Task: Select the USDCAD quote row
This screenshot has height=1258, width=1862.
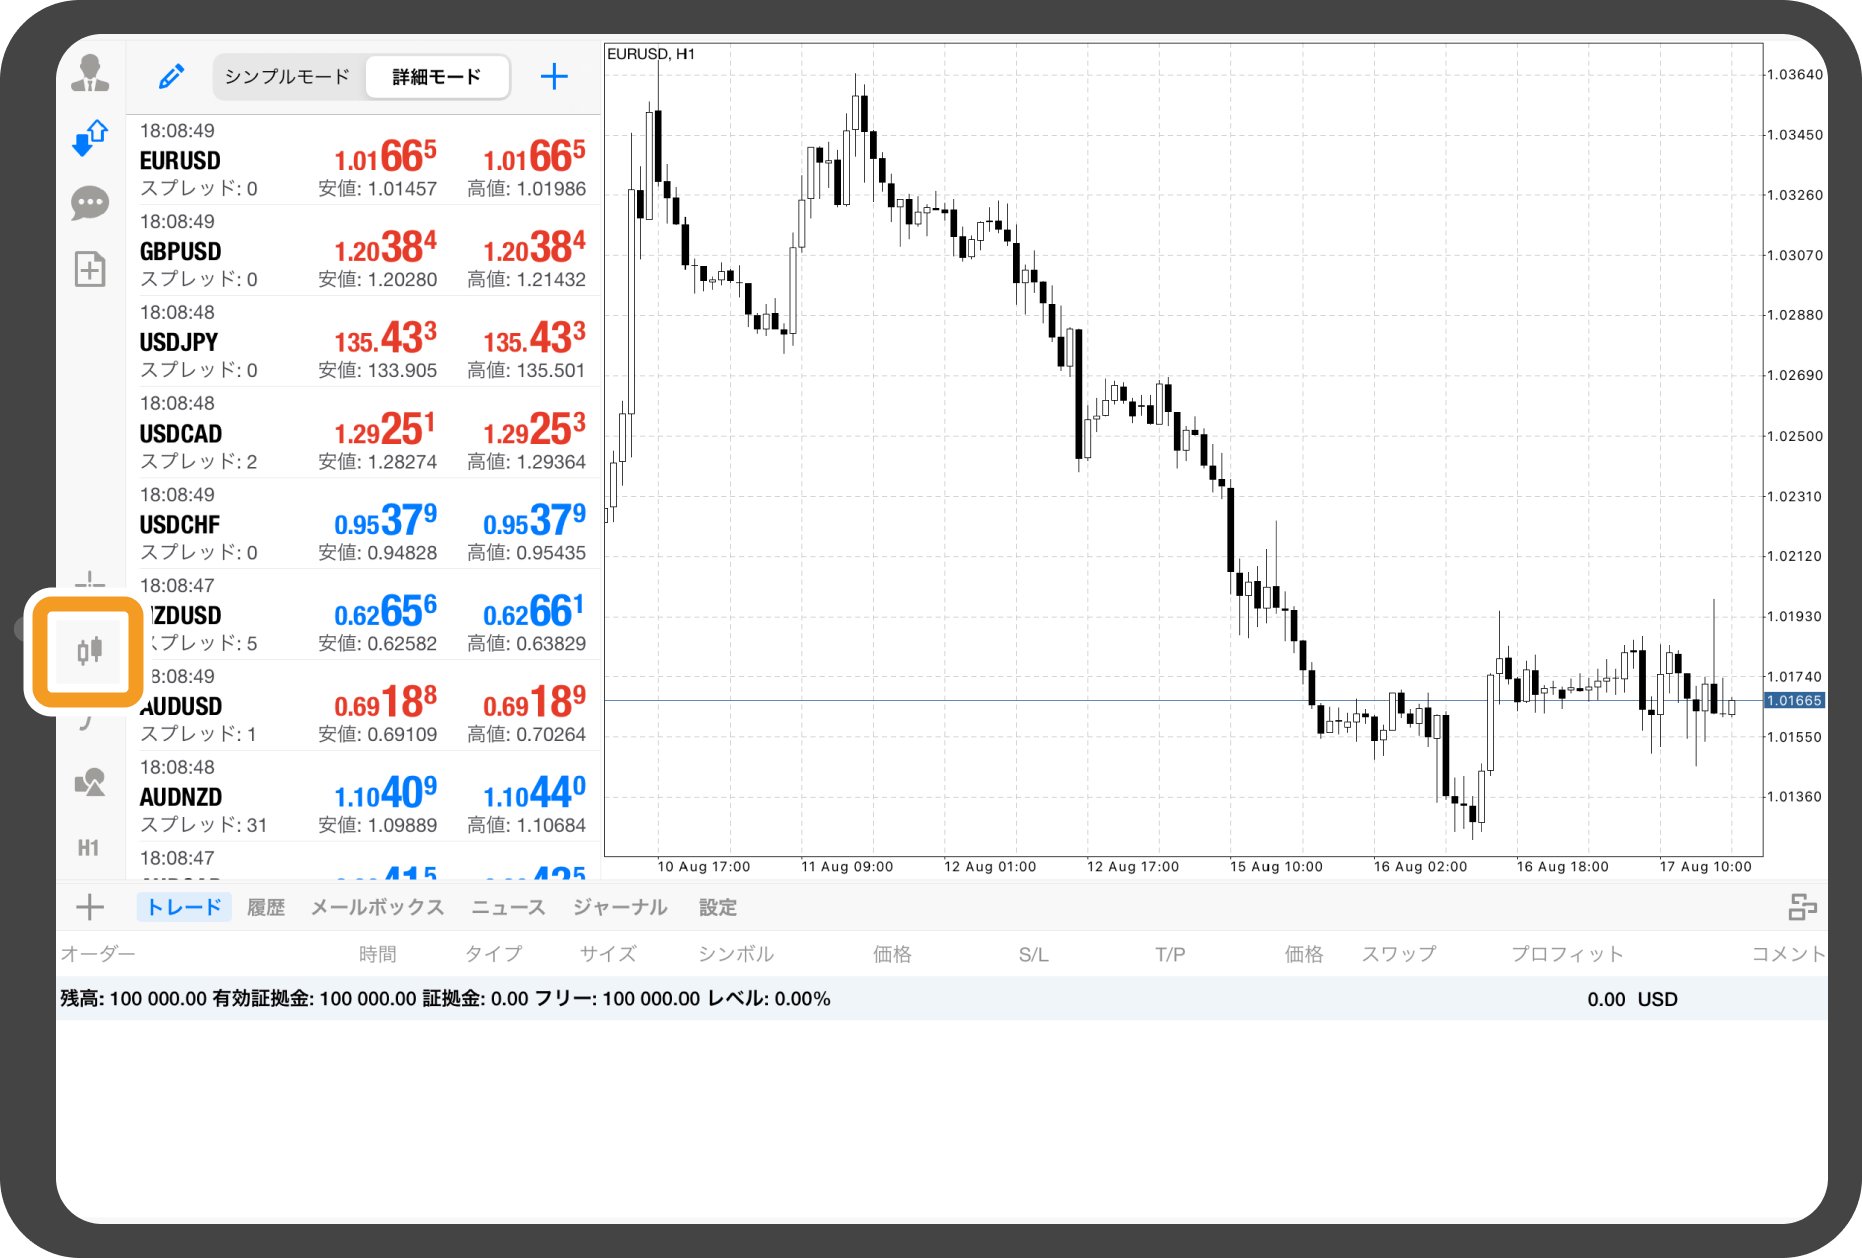Action: [364, 433]
